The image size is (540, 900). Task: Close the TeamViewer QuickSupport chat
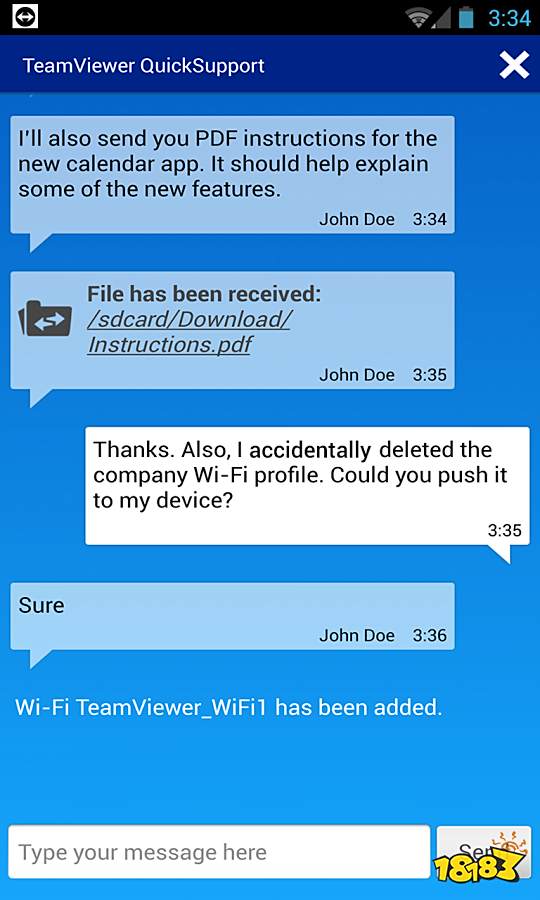pos(514,65)
